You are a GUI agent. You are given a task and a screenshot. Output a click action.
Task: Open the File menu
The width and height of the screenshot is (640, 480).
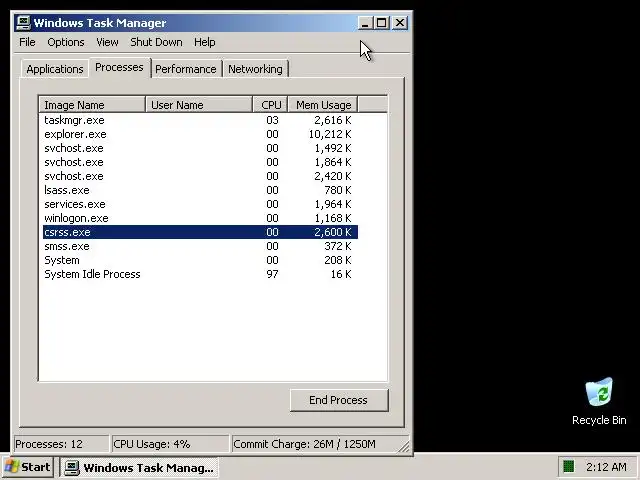click(27, 42)
